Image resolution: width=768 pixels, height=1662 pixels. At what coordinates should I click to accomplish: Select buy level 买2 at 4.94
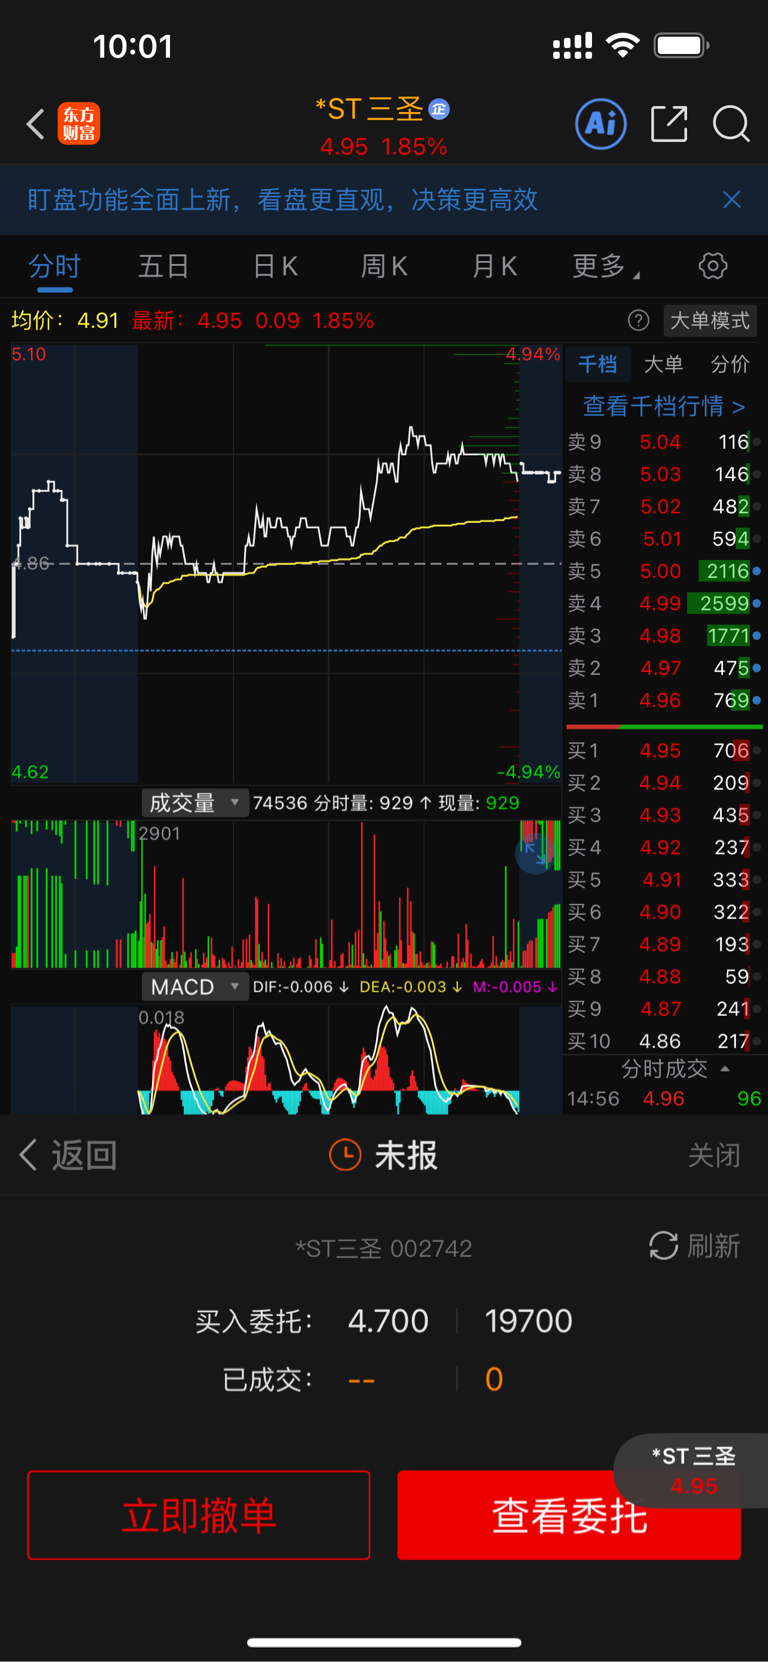(x=664, y=782)
